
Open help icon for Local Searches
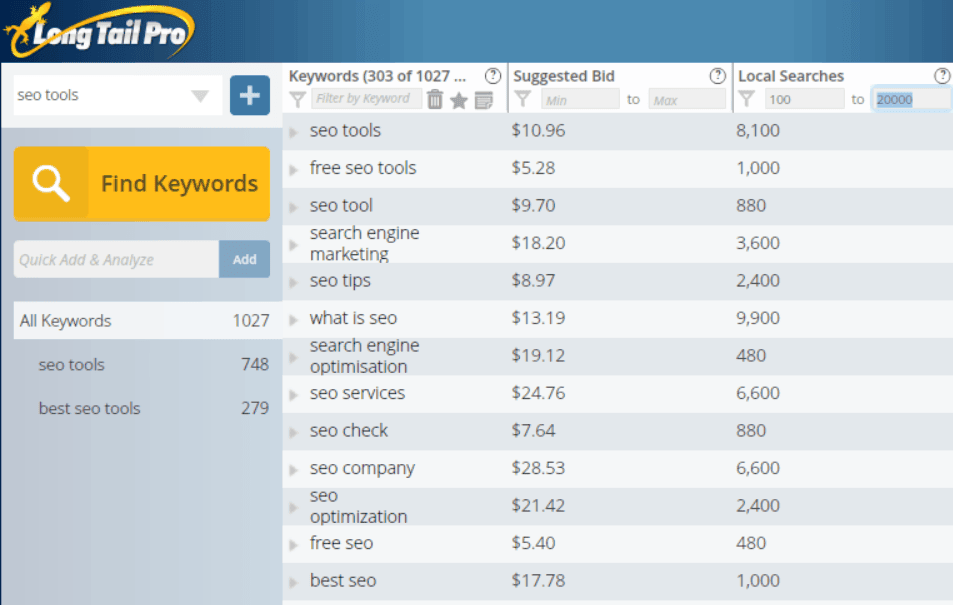(x=942, y=76)
